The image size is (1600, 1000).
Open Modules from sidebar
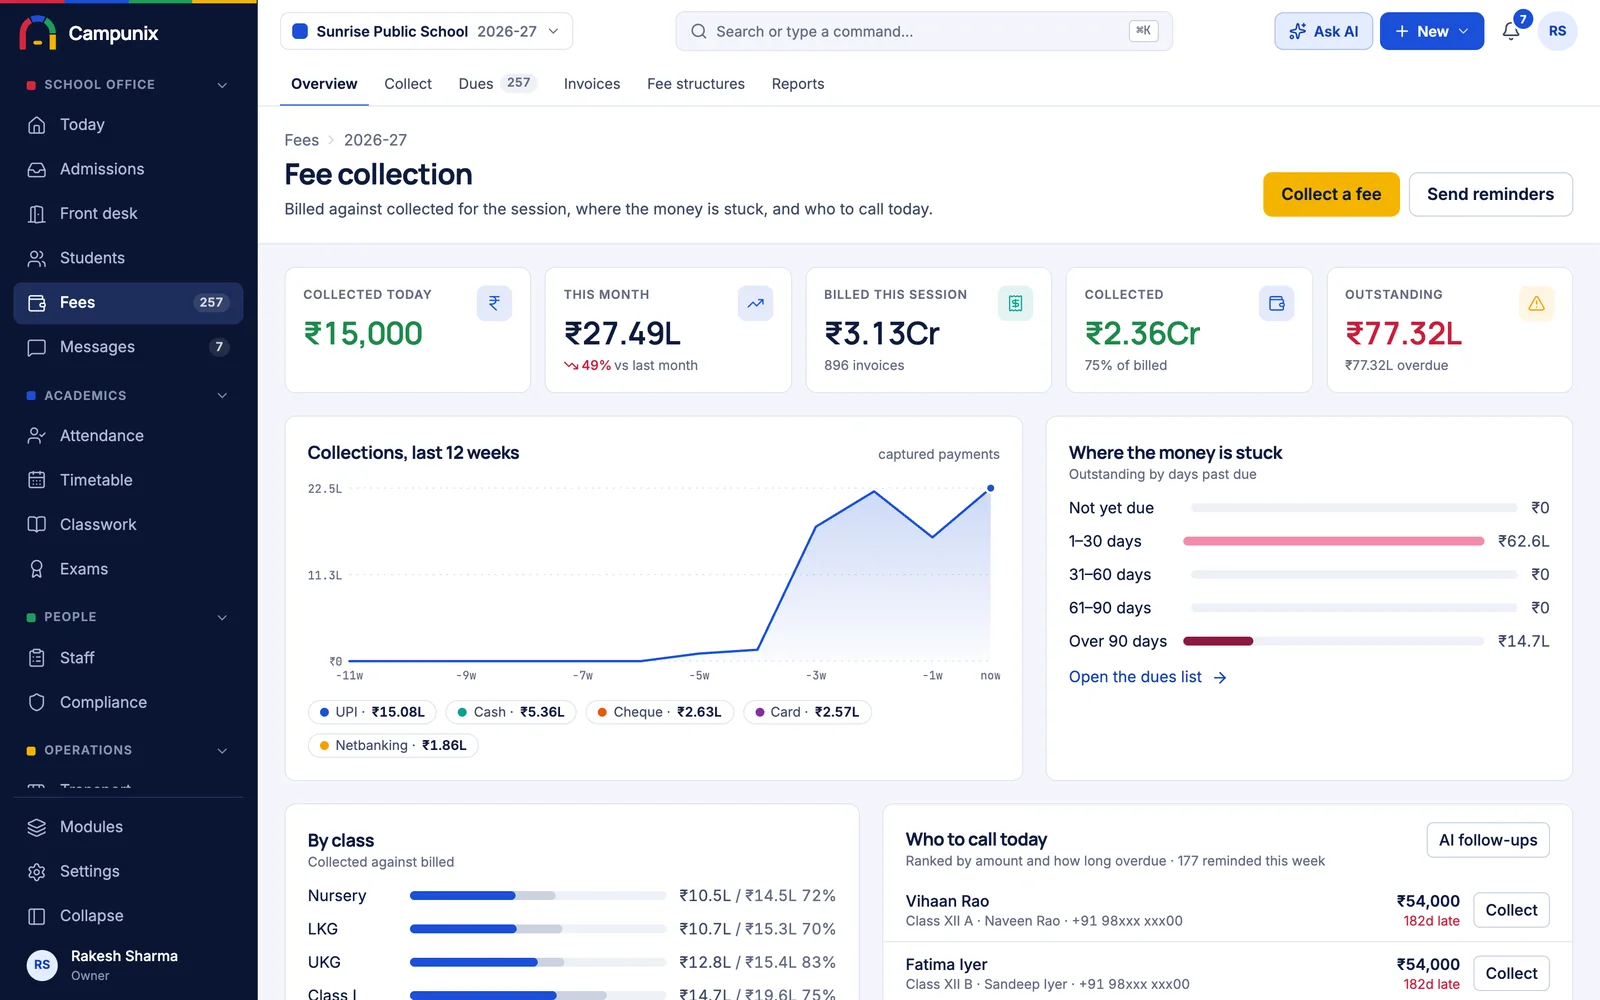(128, 827)
